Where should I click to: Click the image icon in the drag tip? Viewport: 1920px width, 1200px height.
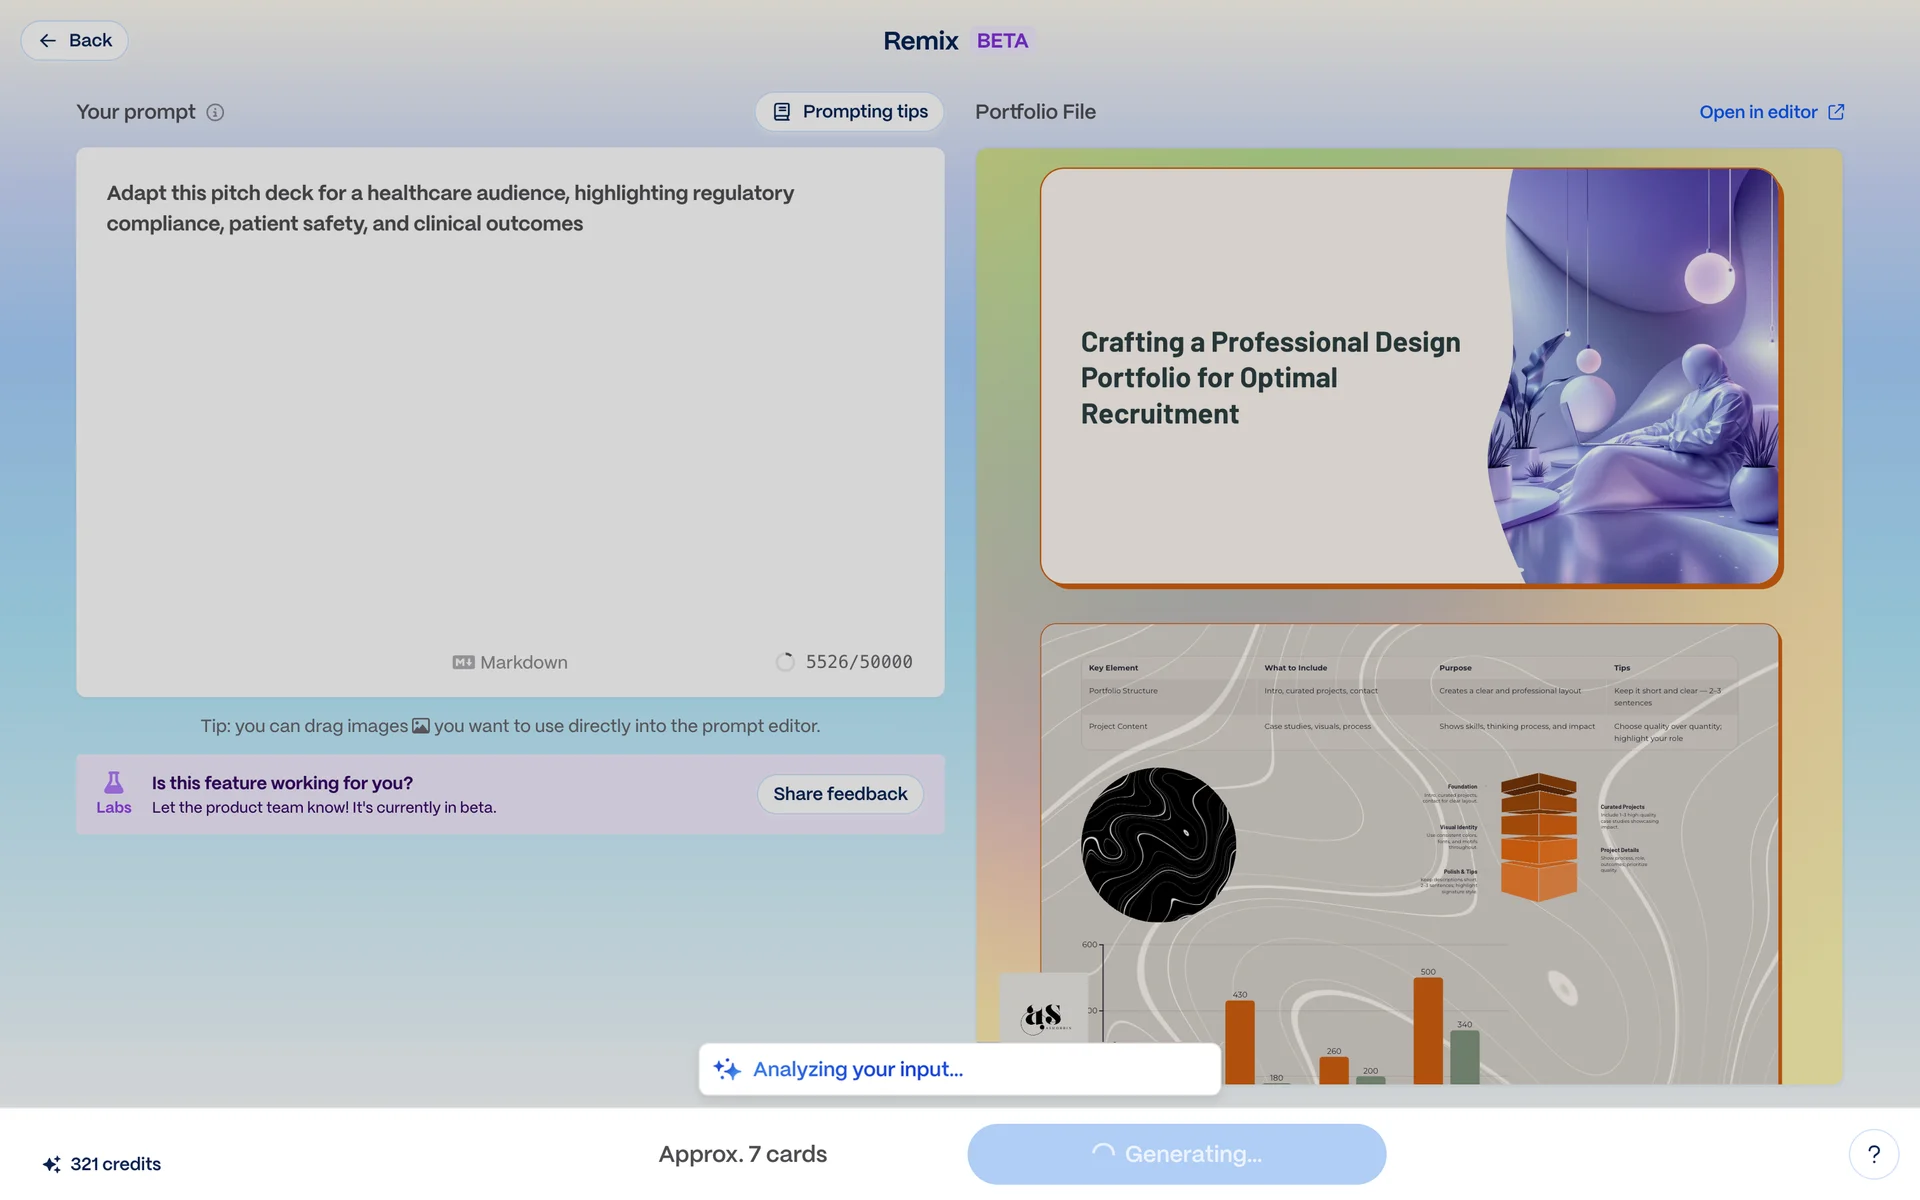(x=421, y=726)
